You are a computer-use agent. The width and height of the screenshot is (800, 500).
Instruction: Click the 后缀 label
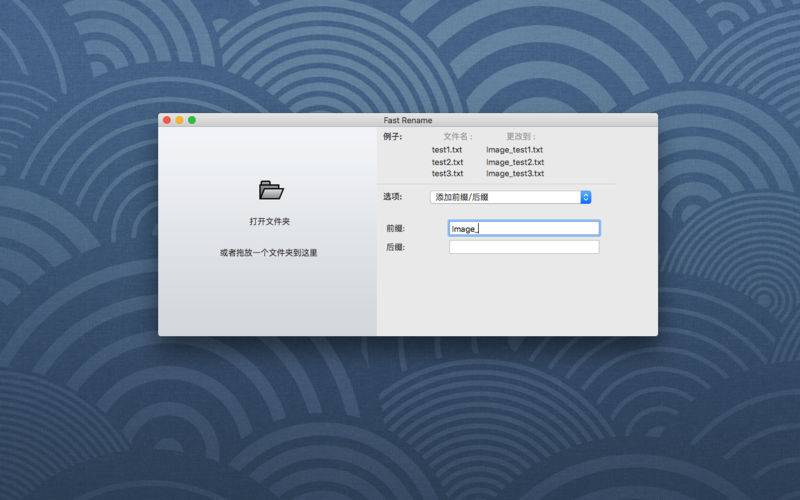click(x=395, y=247)
